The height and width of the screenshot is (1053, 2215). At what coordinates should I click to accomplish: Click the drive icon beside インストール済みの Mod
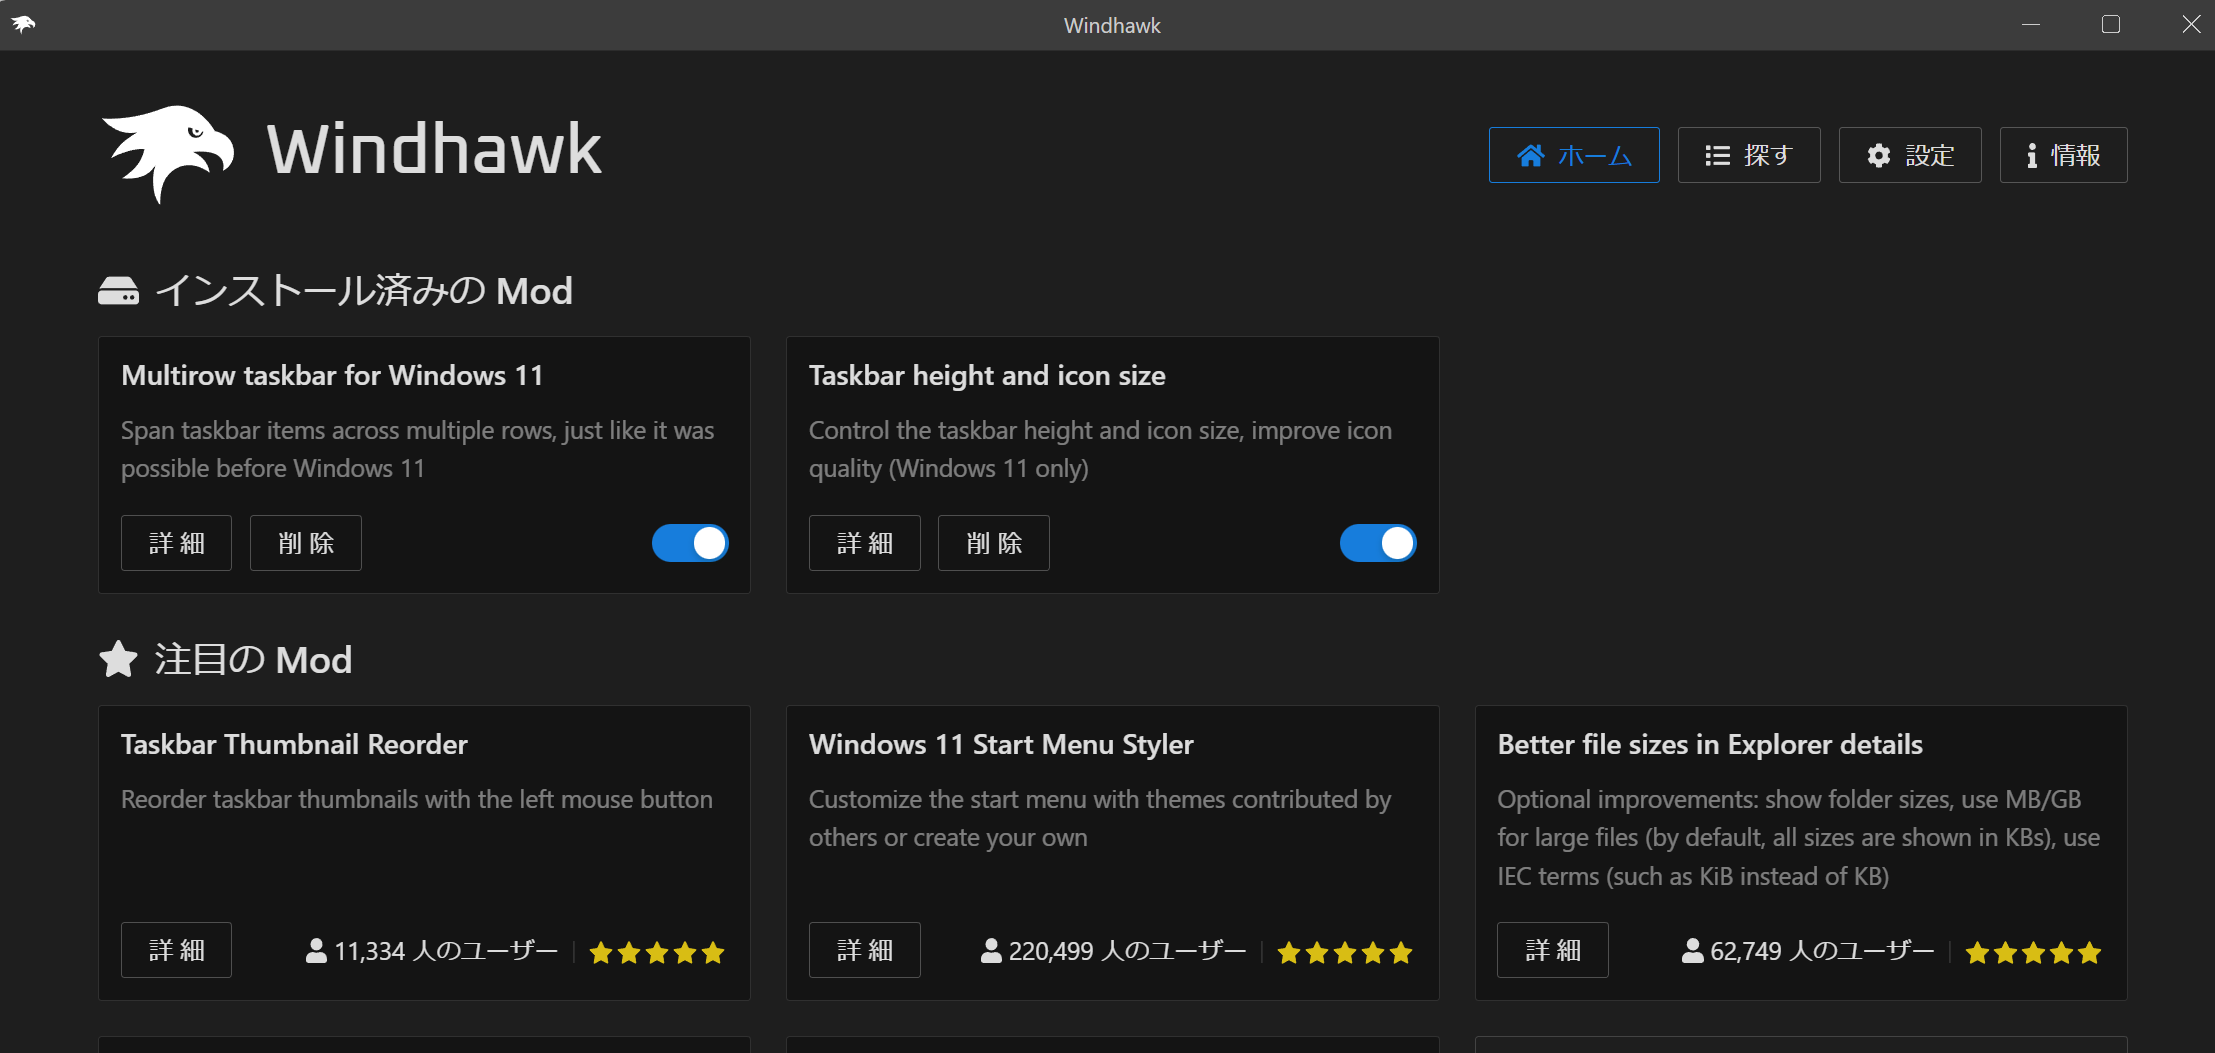(119, 291)
